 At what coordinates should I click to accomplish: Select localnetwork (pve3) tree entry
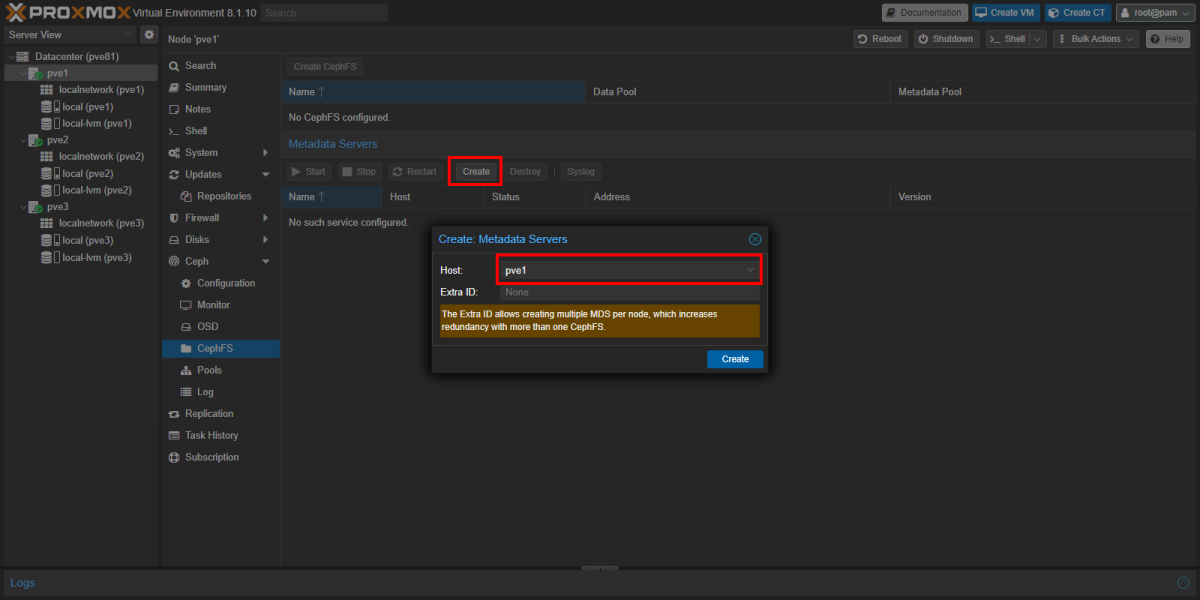pyautogui.click(x=101, y=223)
